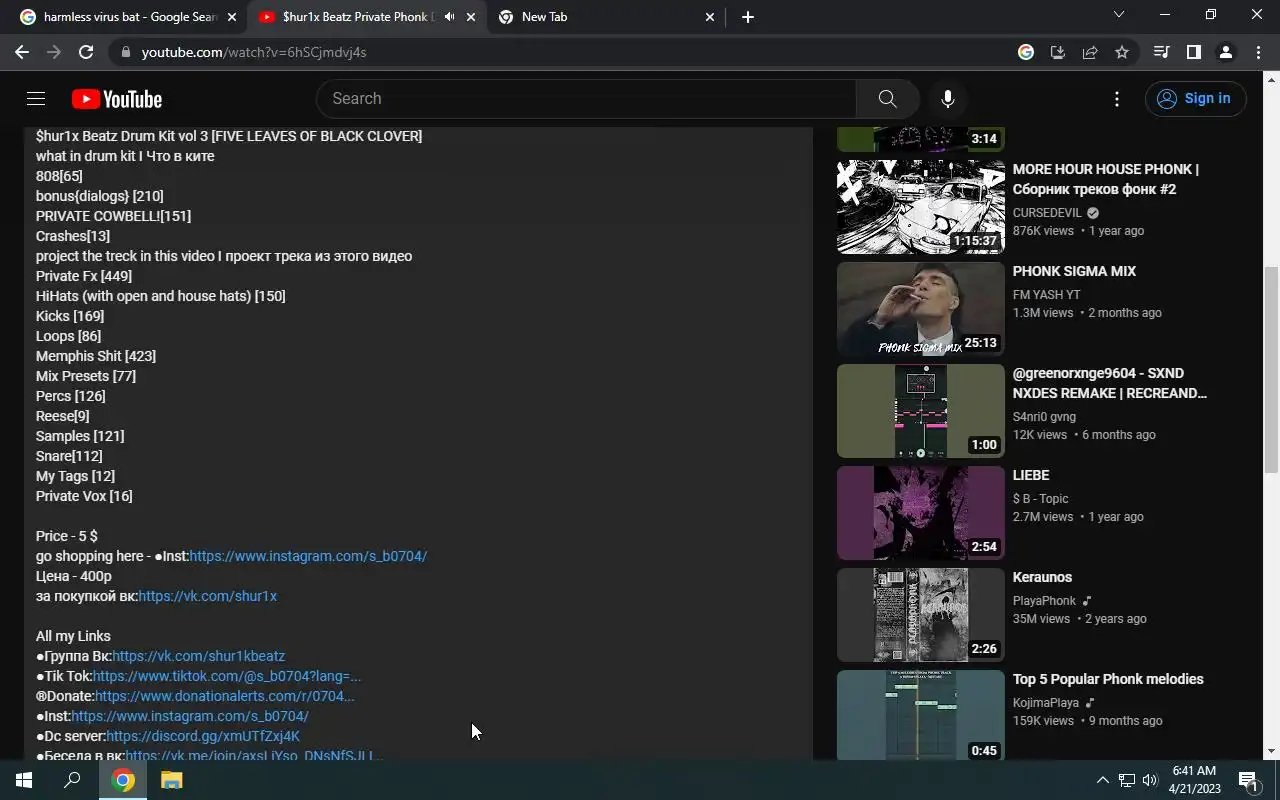The height and width of the screenshot is (800, 1280).
Task: Click the address bar URL field
Action: click(x=560, y=52)
